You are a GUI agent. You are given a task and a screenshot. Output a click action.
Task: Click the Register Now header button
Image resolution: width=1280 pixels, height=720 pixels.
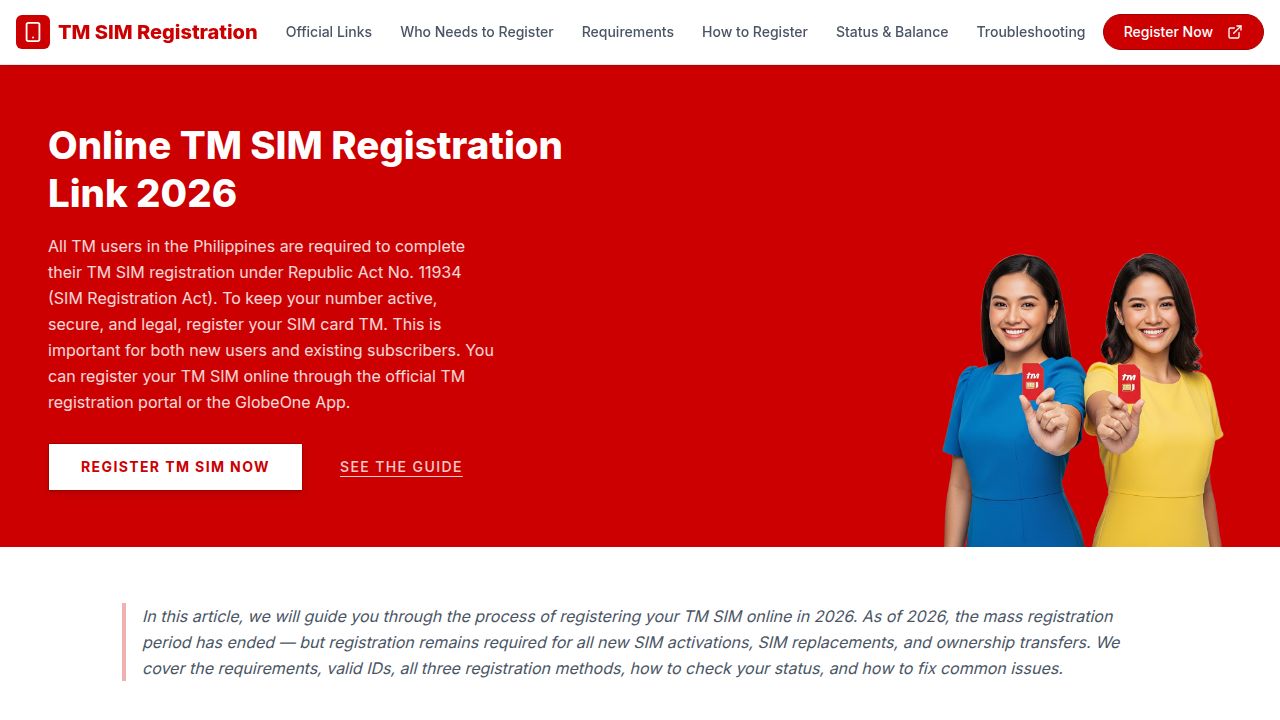tap(1183, 32)
